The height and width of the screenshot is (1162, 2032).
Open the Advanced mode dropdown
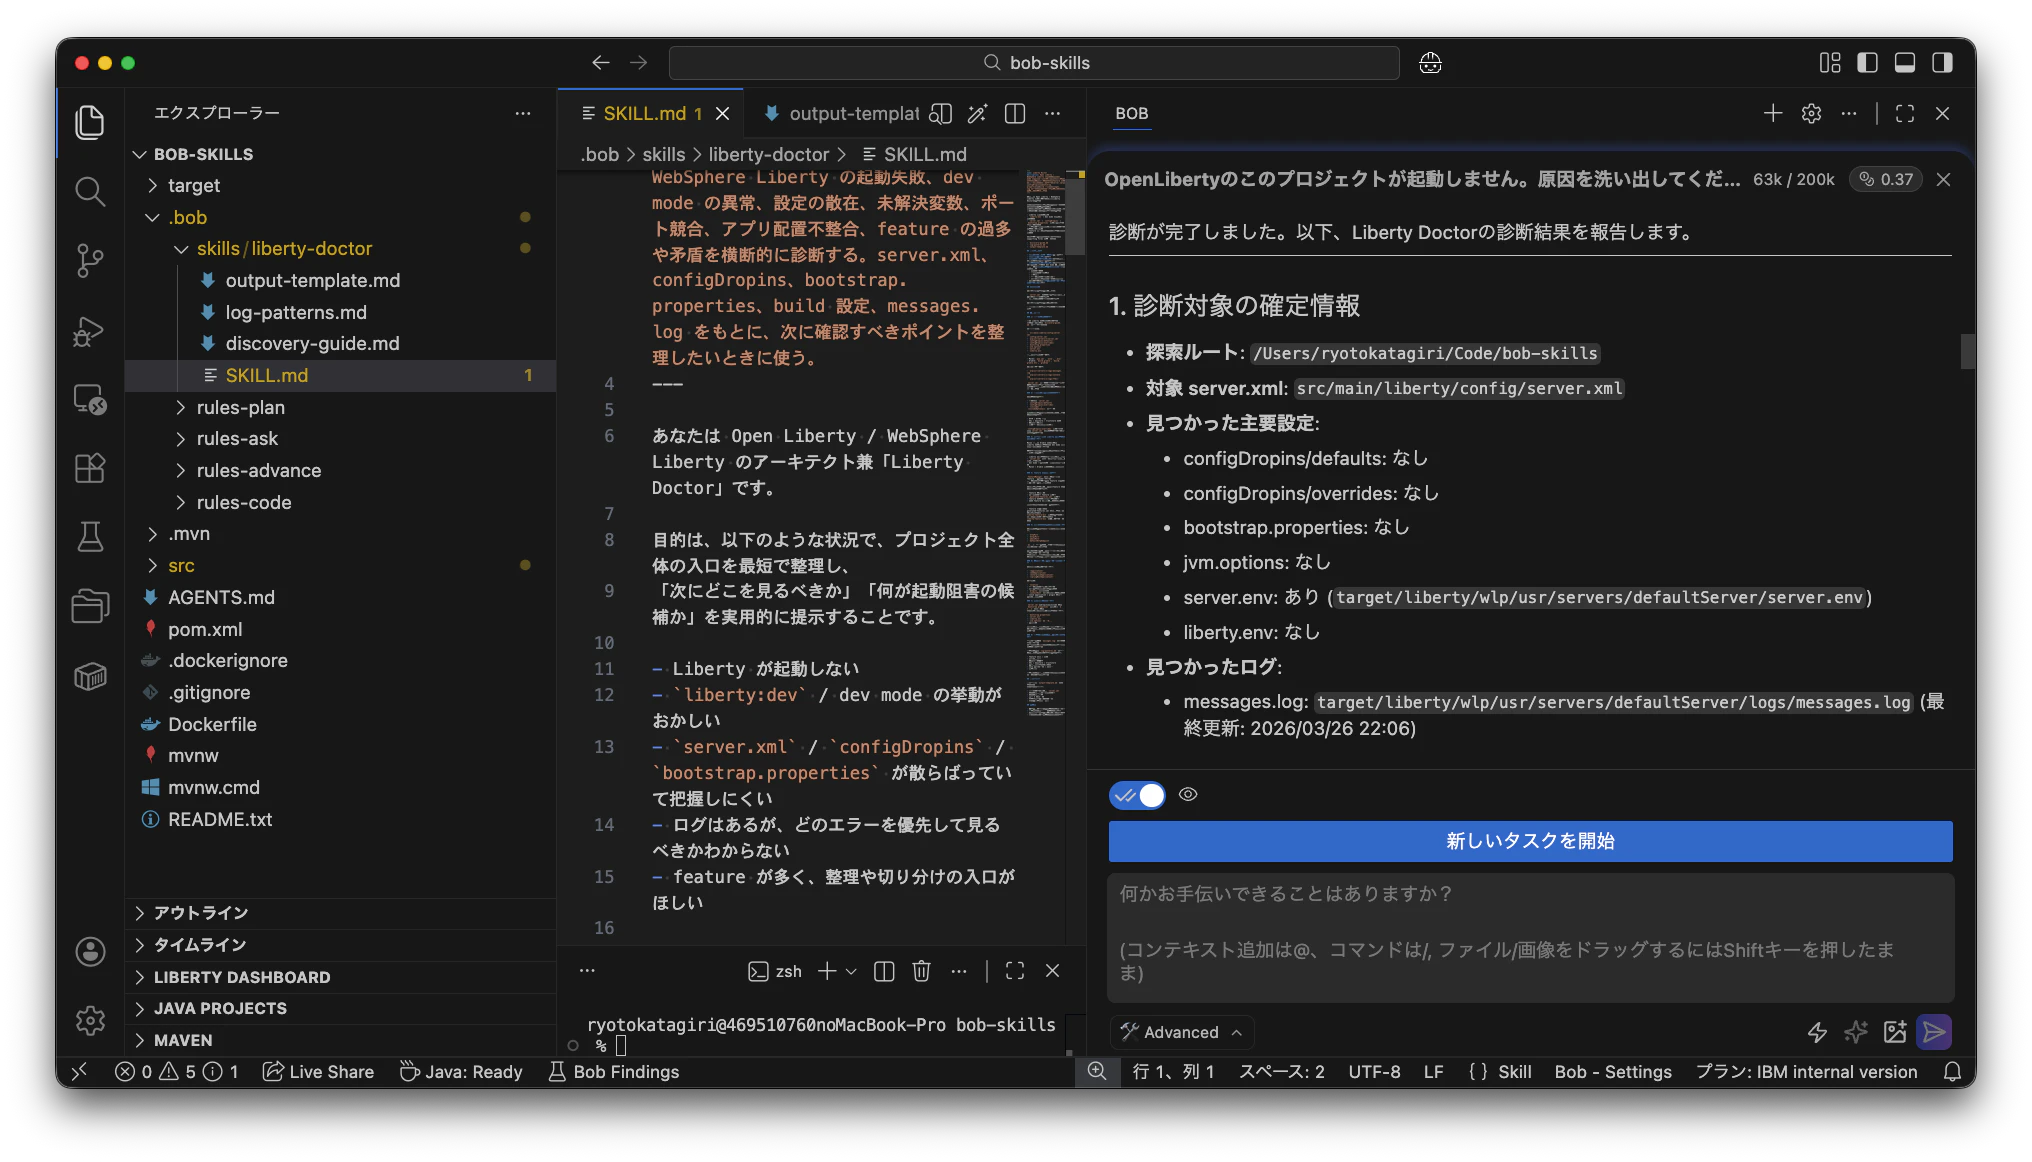(1181, 1032)
